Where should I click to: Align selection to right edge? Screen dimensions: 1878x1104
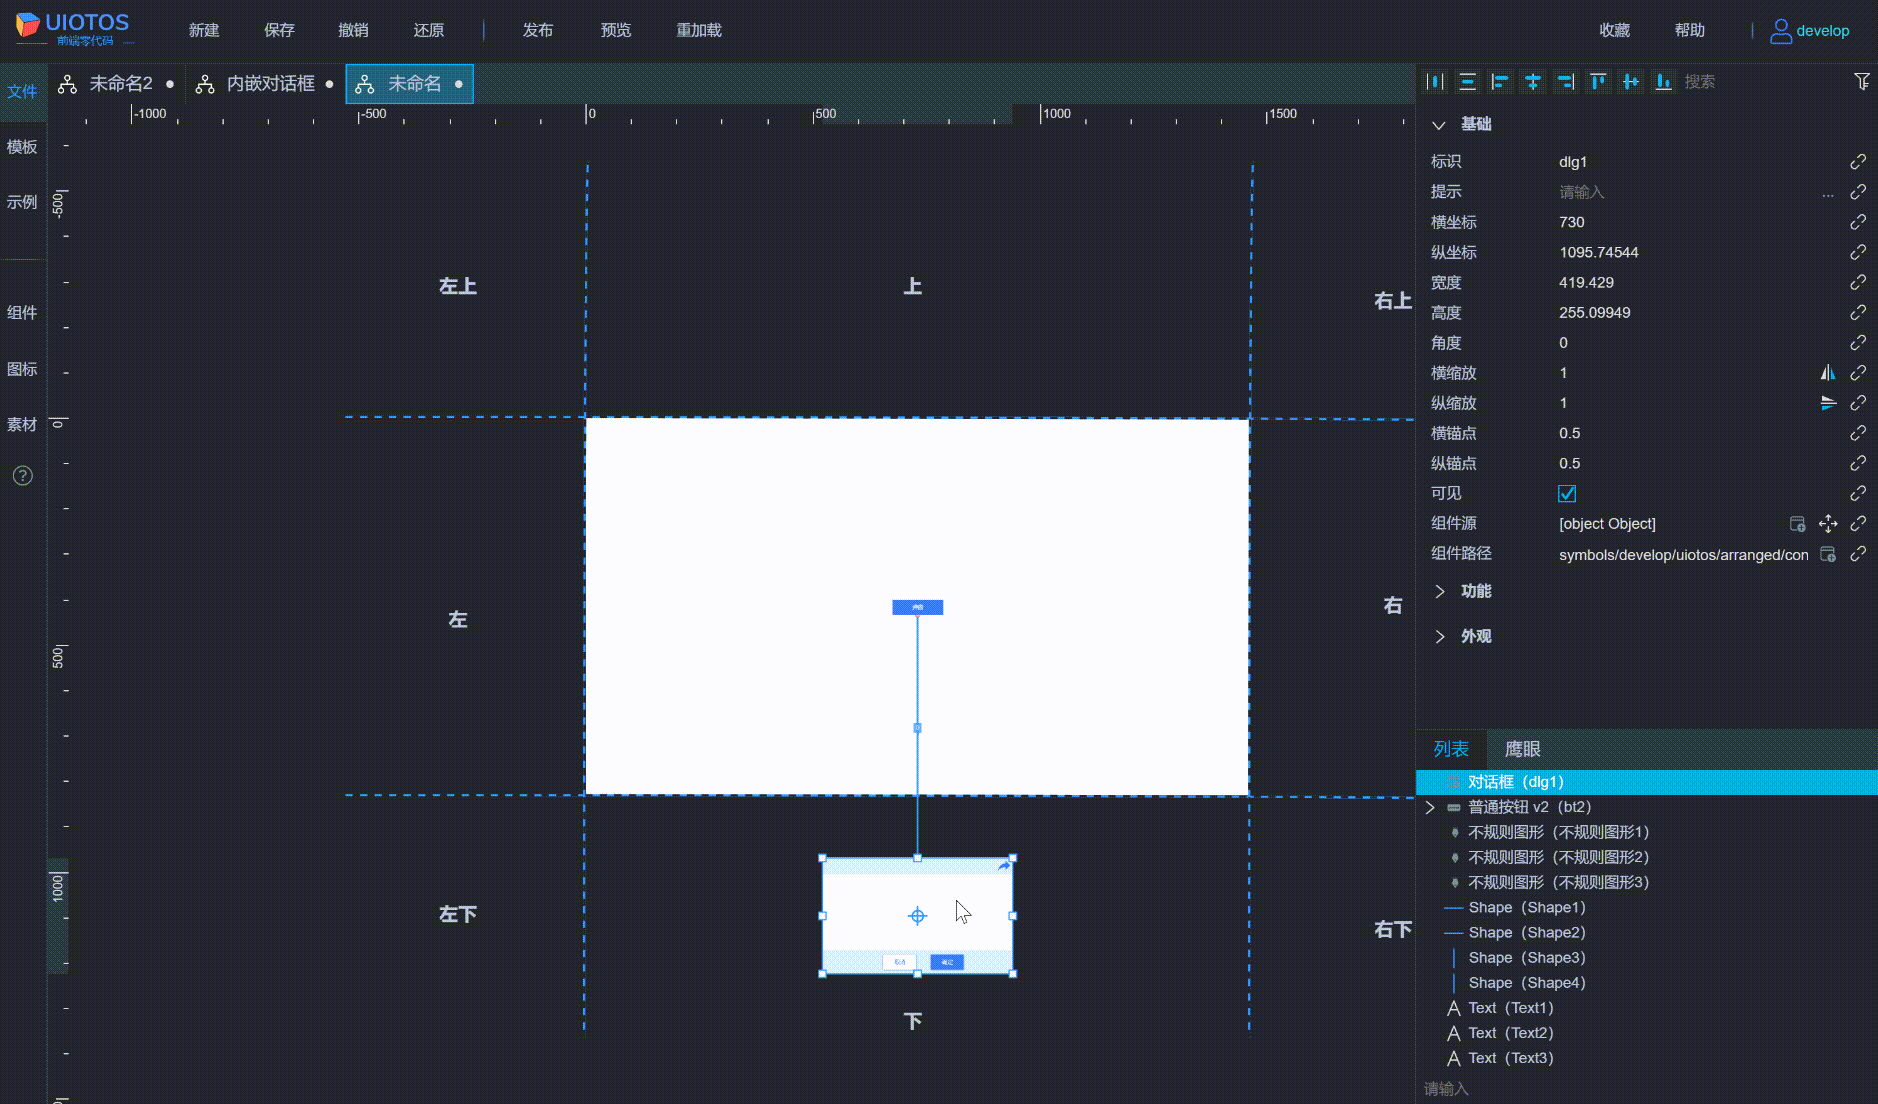[x=1566, y=82]
